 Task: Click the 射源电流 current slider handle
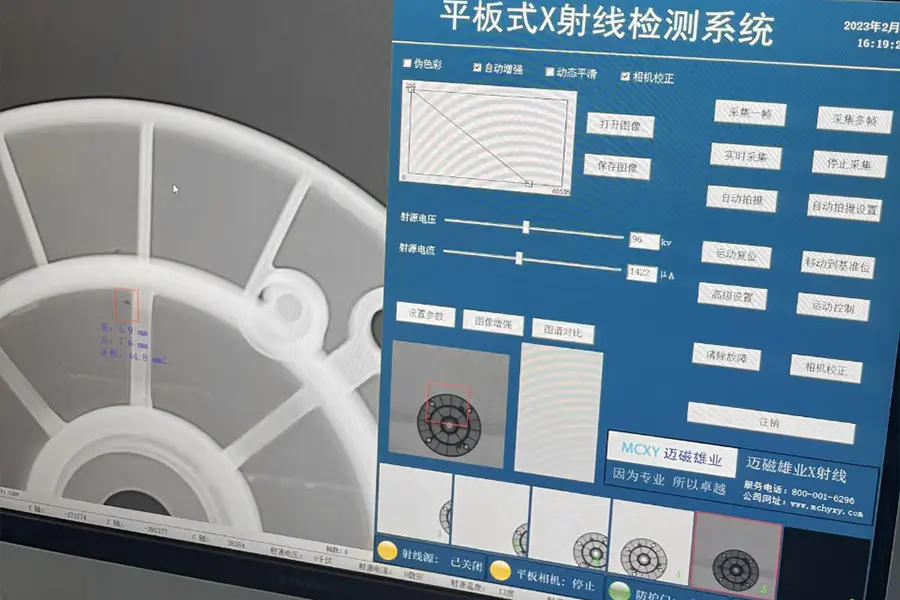coord(518,258)
